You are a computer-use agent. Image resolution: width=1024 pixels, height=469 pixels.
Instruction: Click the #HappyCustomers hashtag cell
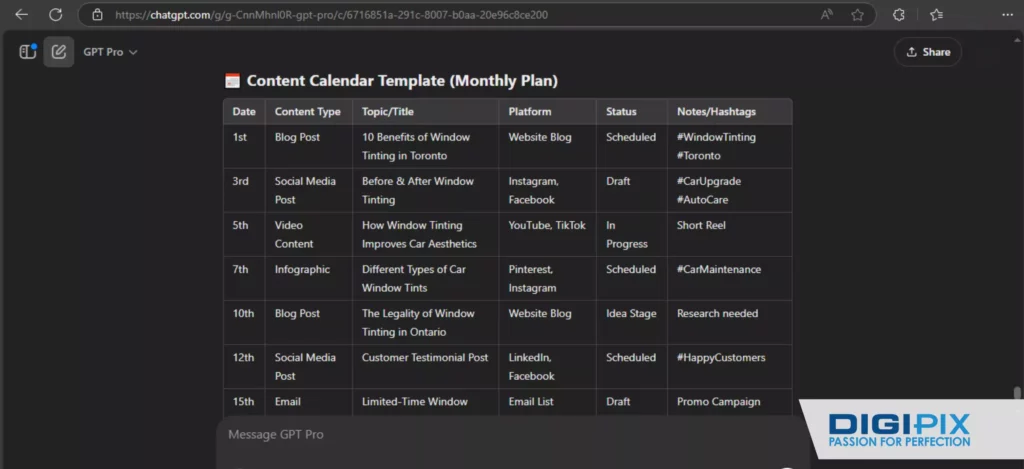[x=720, y=358]
